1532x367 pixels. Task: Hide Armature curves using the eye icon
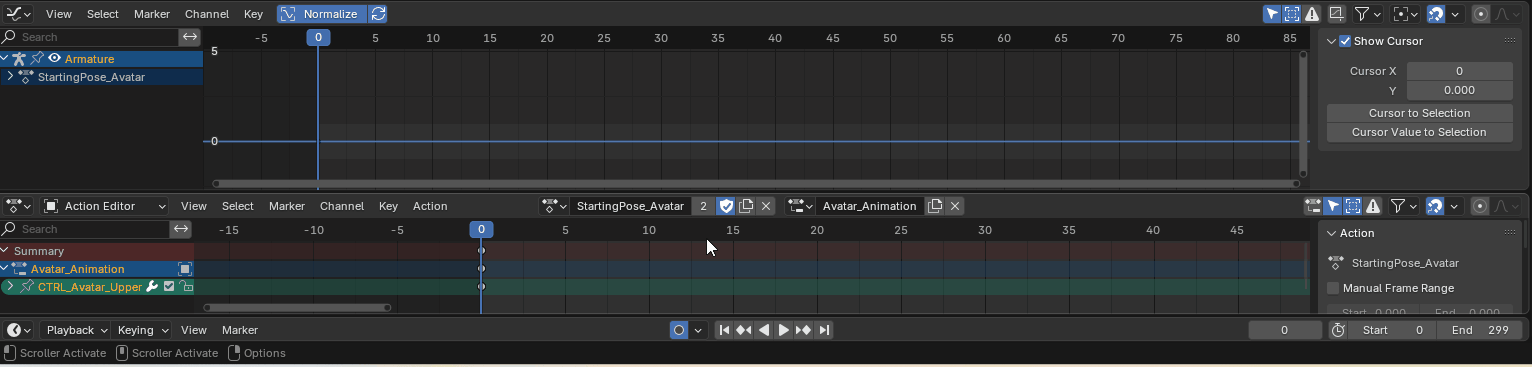point(54,59)
